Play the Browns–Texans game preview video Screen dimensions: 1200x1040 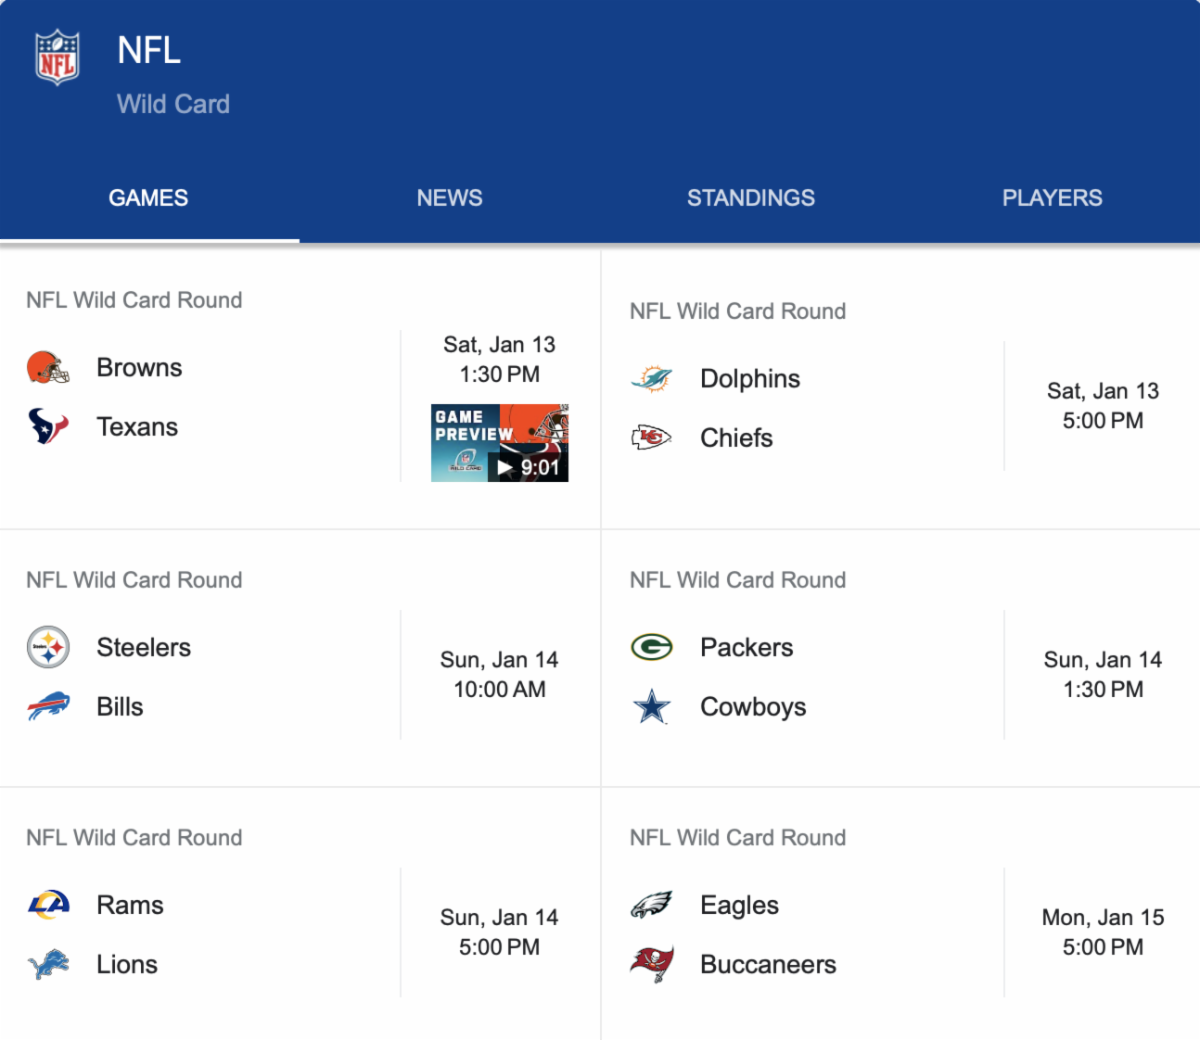point(499,443)
